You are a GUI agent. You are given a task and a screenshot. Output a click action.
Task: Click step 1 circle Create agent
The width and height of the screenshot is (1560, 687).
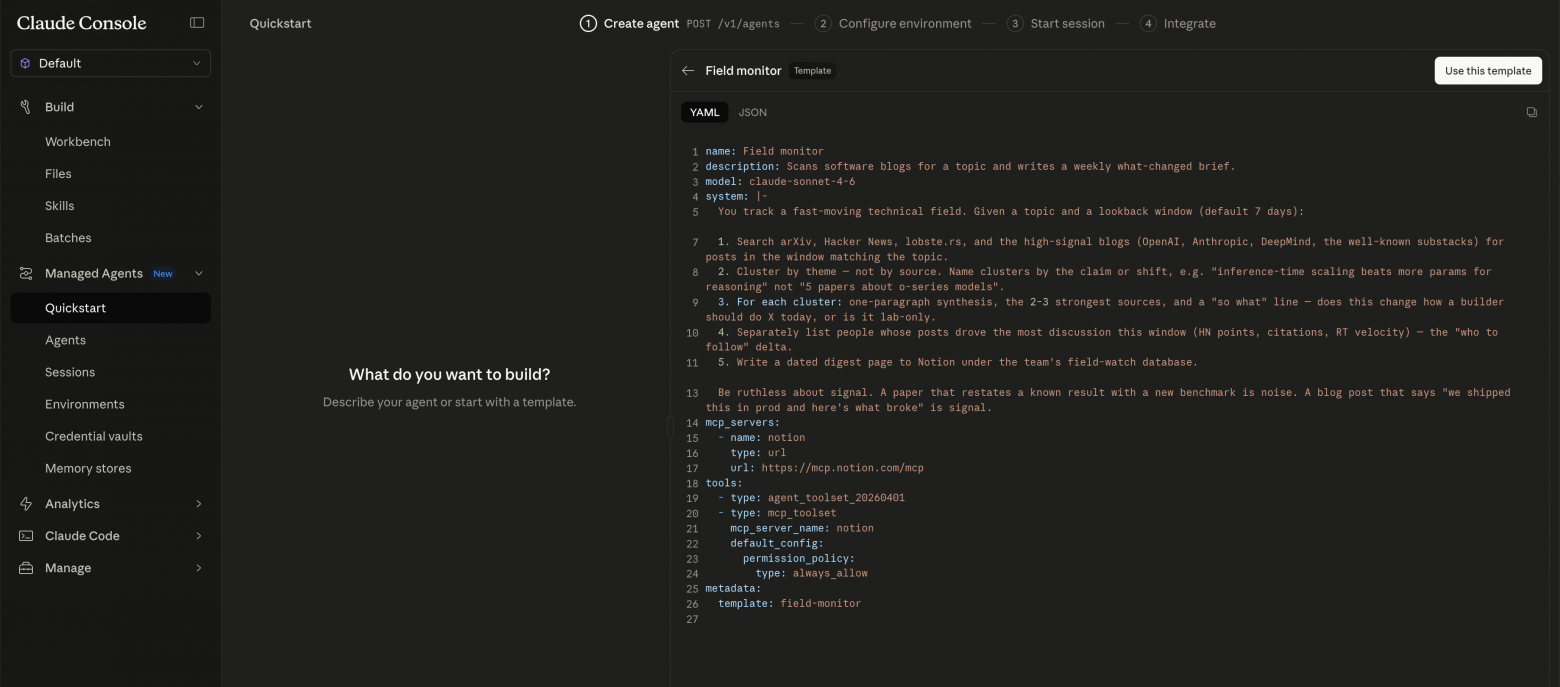(x=588, y=23)
